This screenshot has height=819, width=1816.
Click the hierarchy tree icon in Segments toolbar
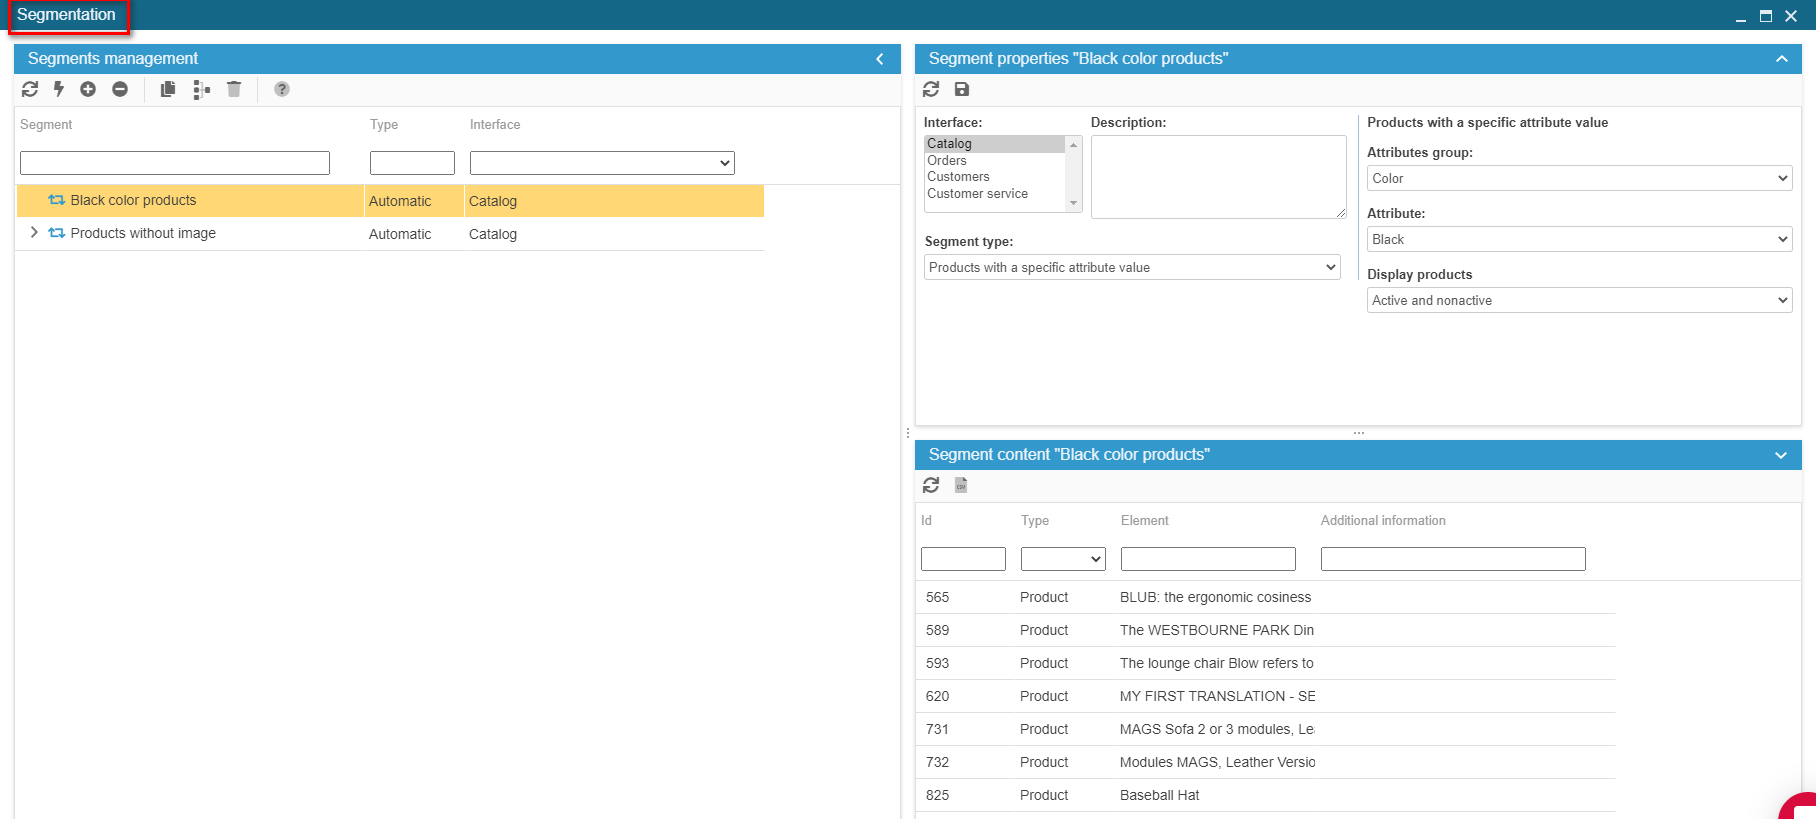pos(201,89)
